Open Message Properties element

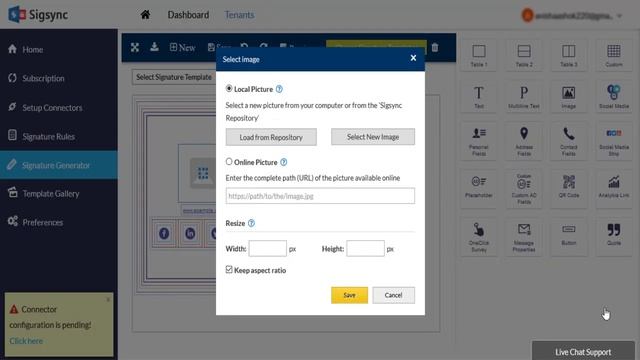pos(524,237)
